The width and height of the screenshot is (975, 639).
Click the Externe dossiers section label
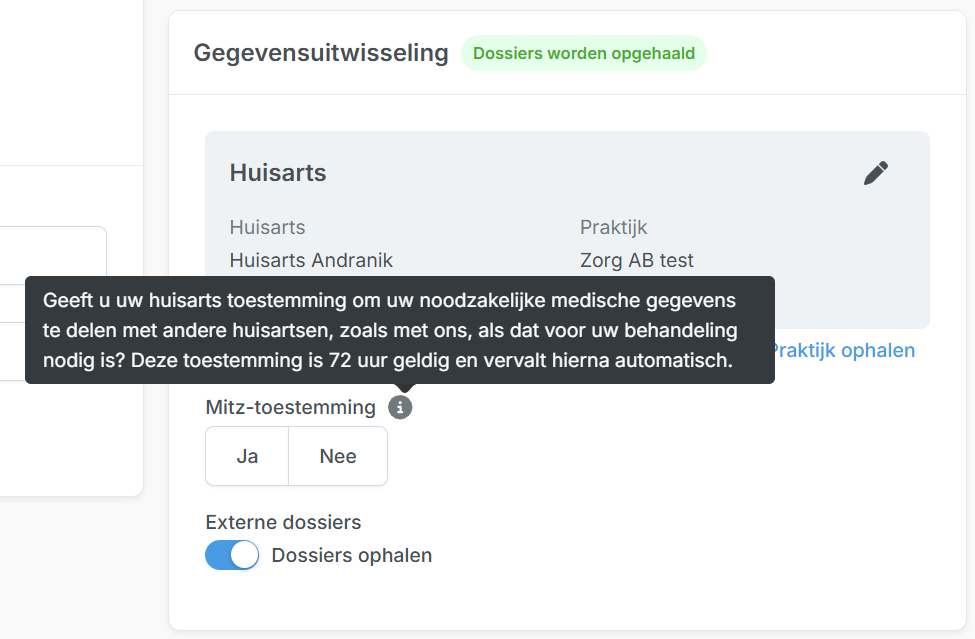click(283, 522)
